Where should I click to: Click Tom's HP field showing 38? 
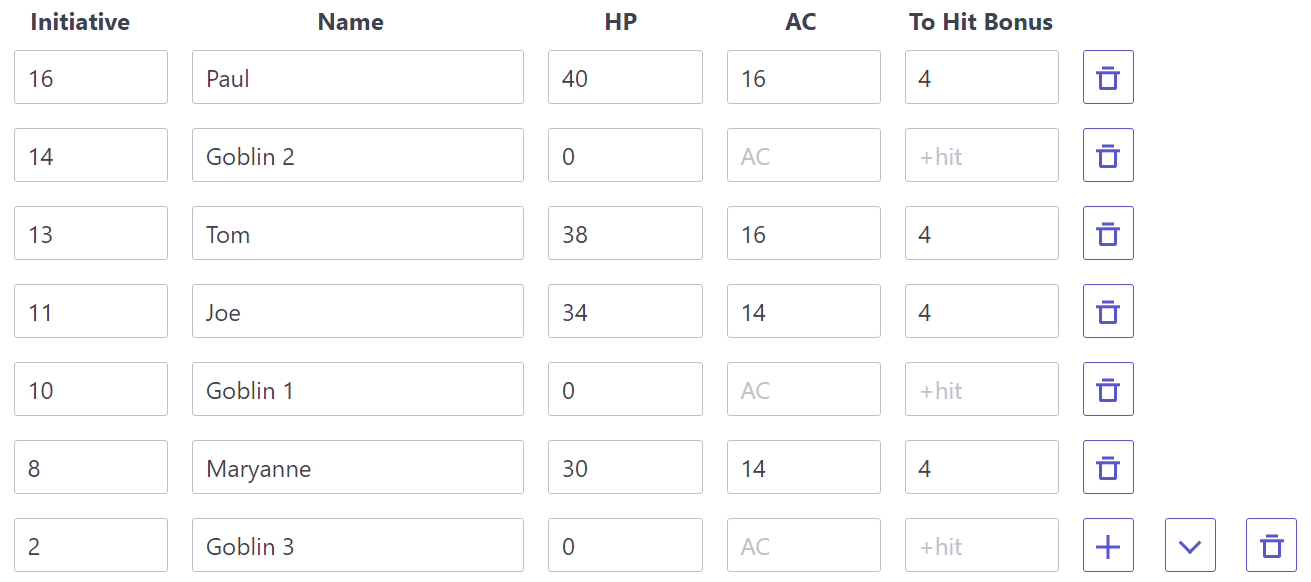pyautogui.click(x=624, y=233)
